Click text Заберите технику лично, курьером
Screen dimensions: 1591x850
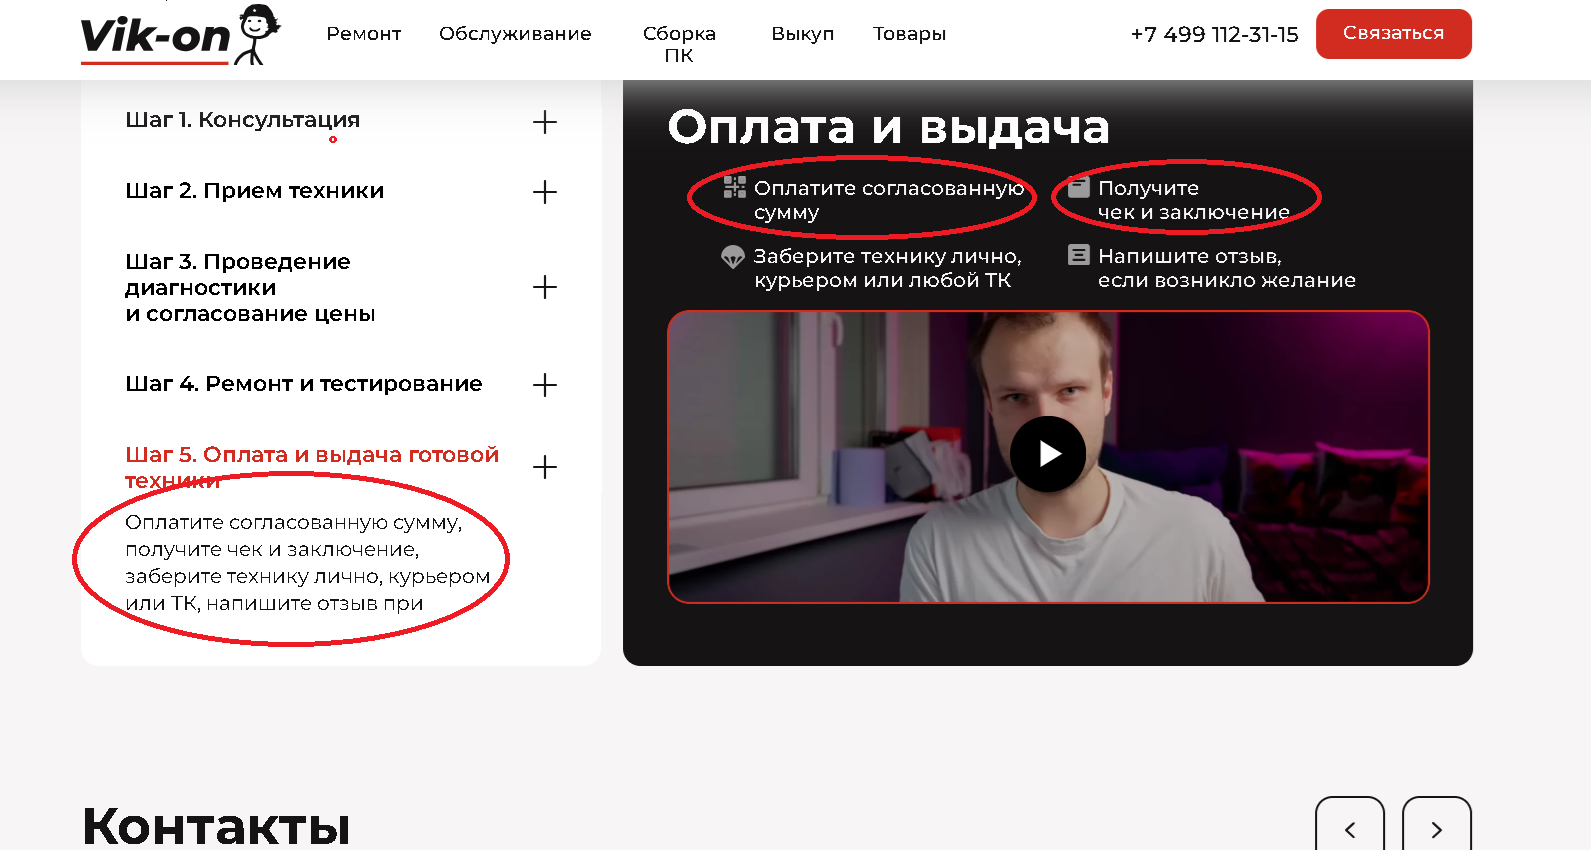pyautogui.click(x=887, y=268)
